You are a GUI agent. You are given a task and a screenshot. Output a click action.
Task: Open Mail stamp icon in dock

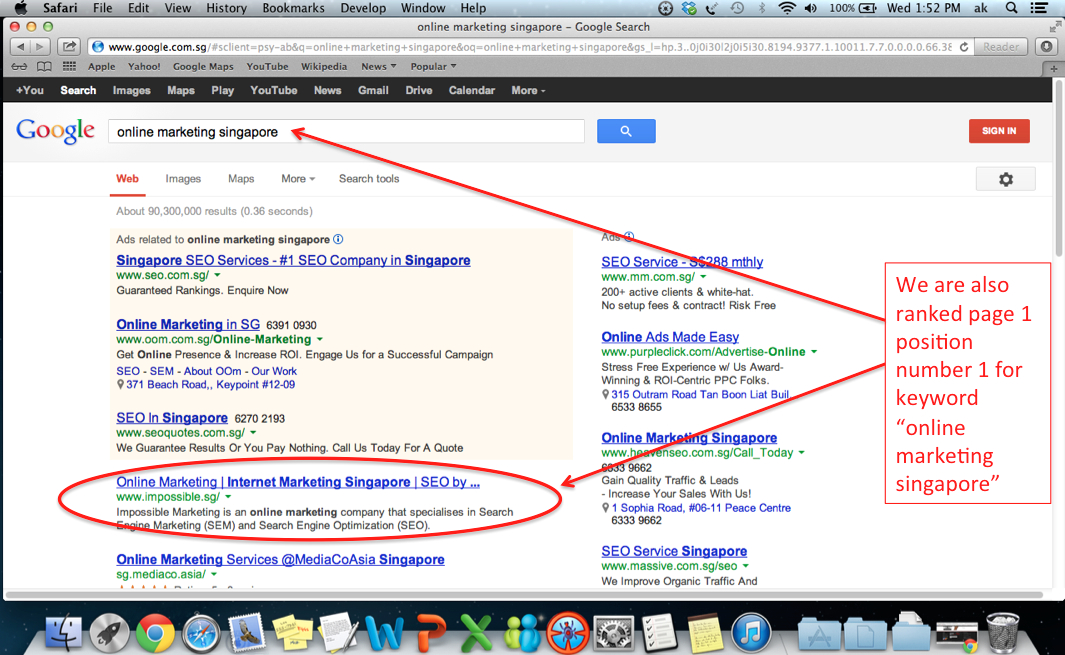[x=246, y=632]
